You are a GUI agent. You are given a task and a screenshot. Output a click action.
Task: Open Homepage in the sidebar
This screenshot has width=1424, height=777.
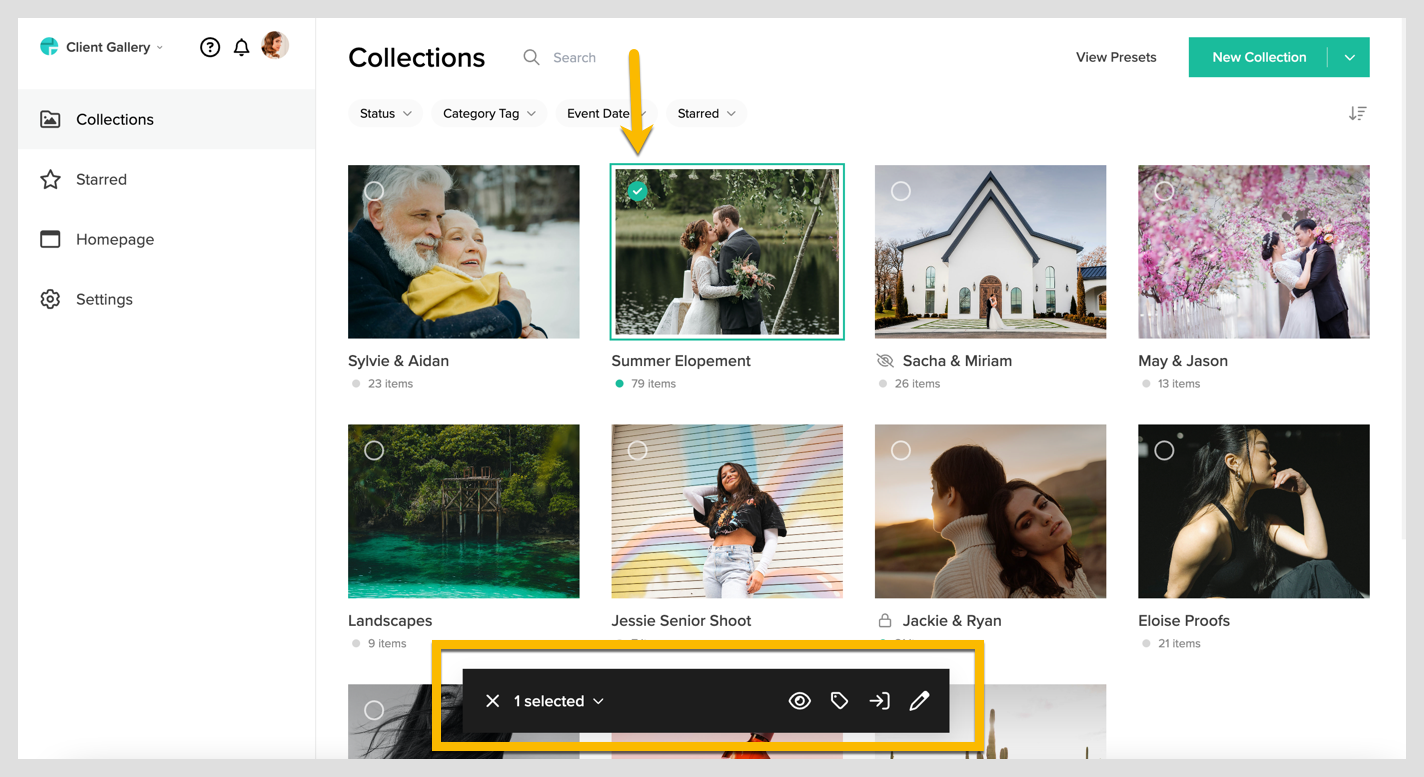(166, 239)
